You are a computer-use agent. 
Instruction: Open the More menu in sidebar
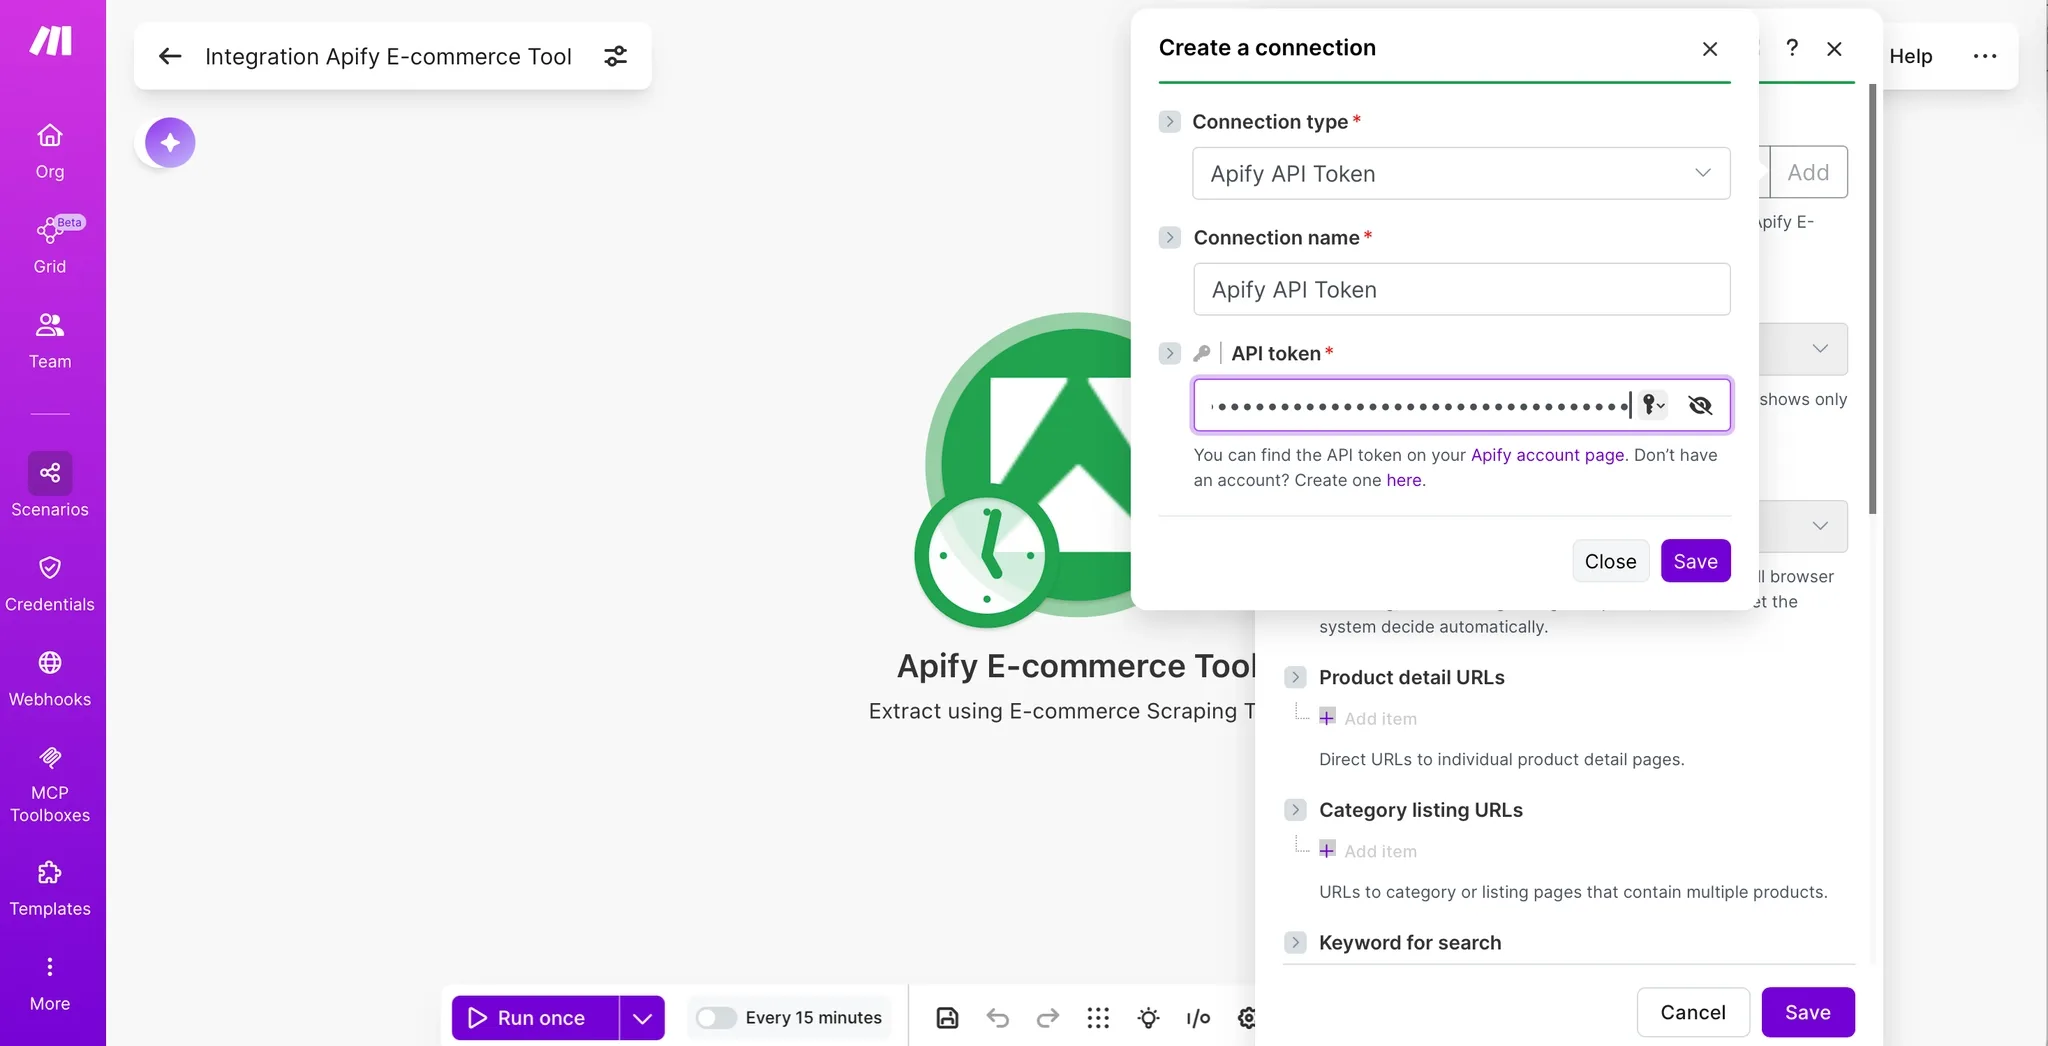[50, 983]
